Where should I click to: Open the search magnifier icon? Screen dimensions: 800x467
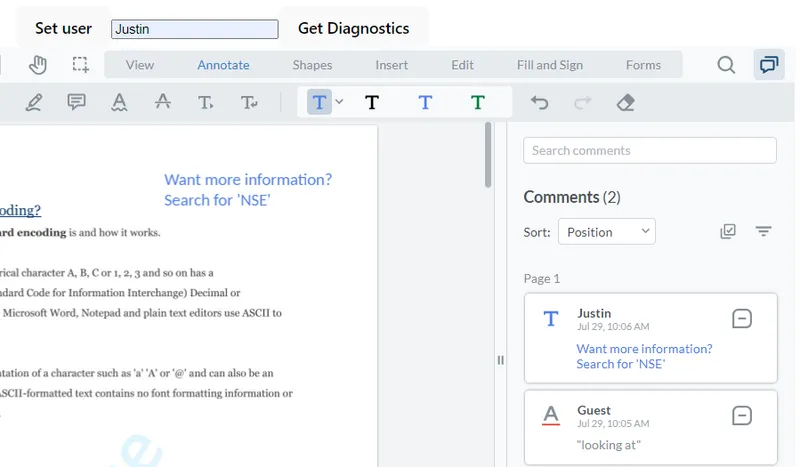tap(726, 65)
